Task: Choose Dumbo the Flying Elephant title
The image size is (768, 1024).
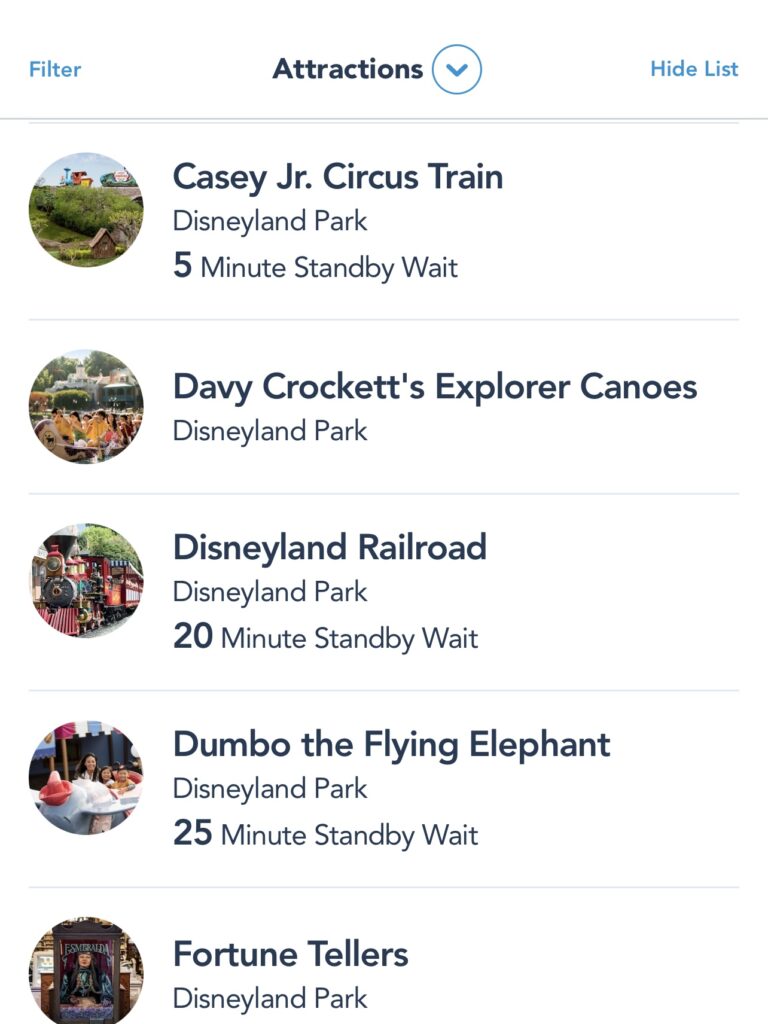Action: pos(392,745)
